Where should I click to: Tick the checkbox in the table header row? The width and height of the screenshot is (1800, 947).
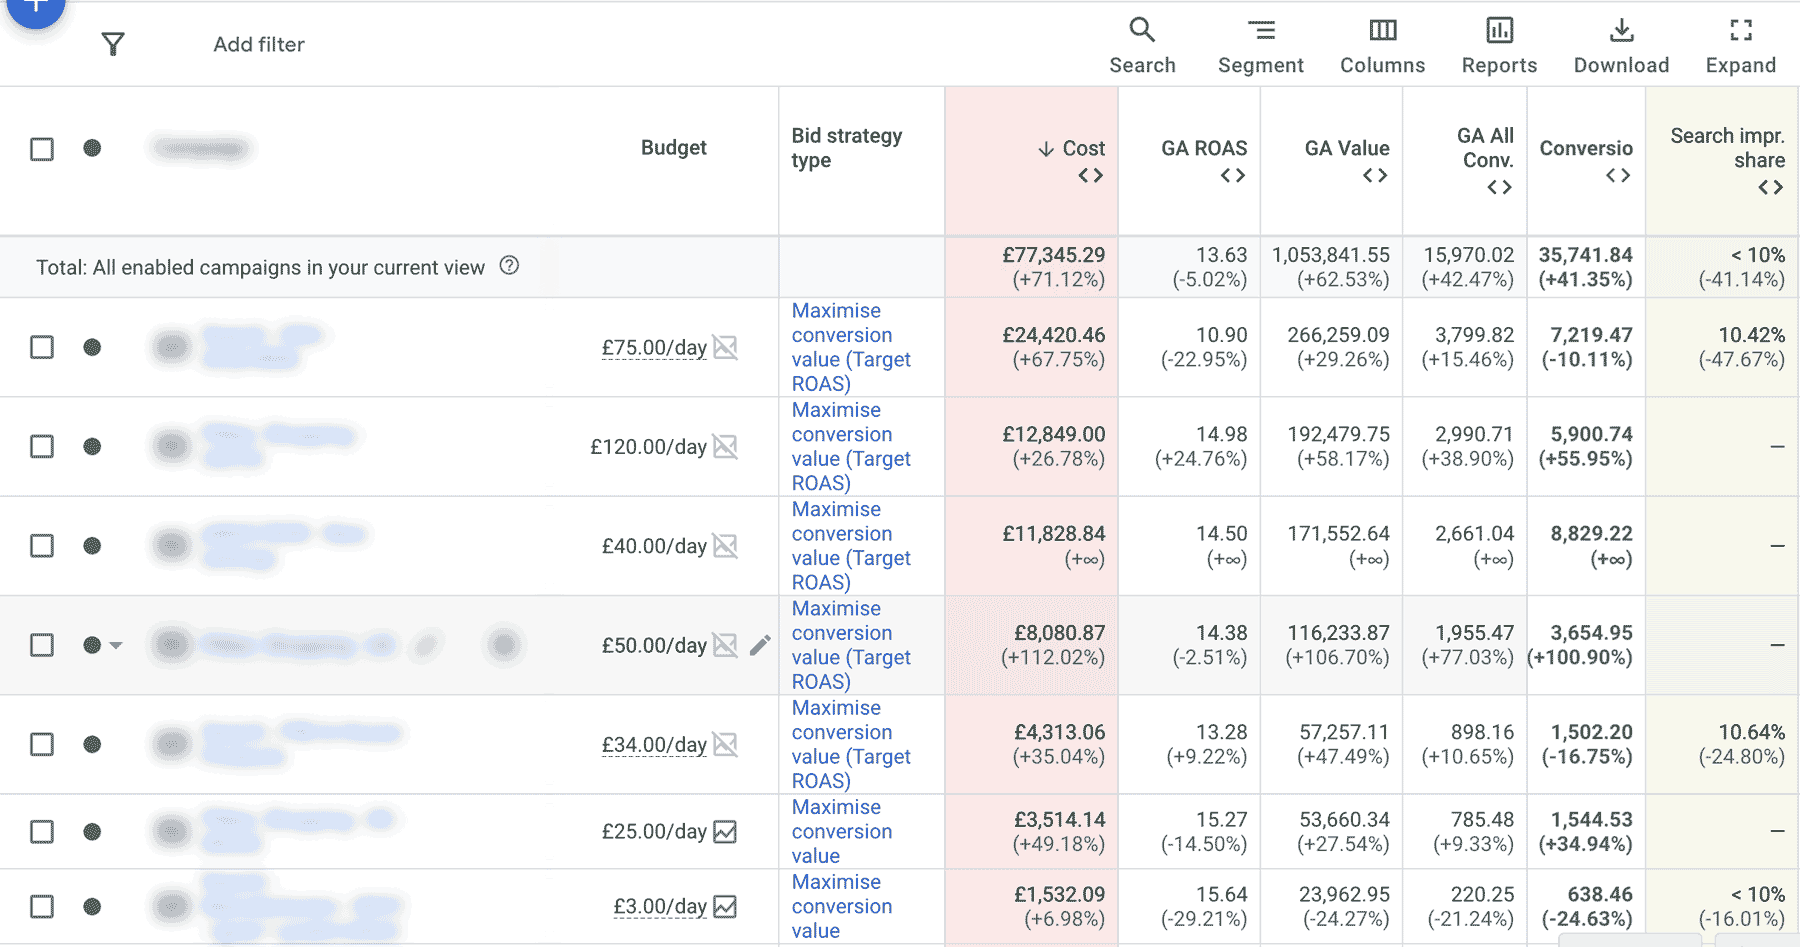(x=41, y=148)
